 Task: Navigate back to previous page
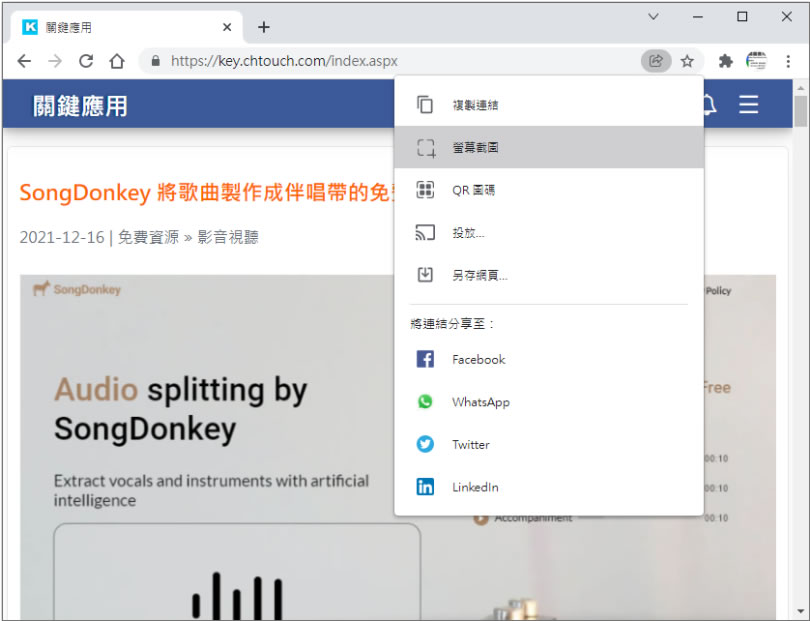(x=24, y=61)
